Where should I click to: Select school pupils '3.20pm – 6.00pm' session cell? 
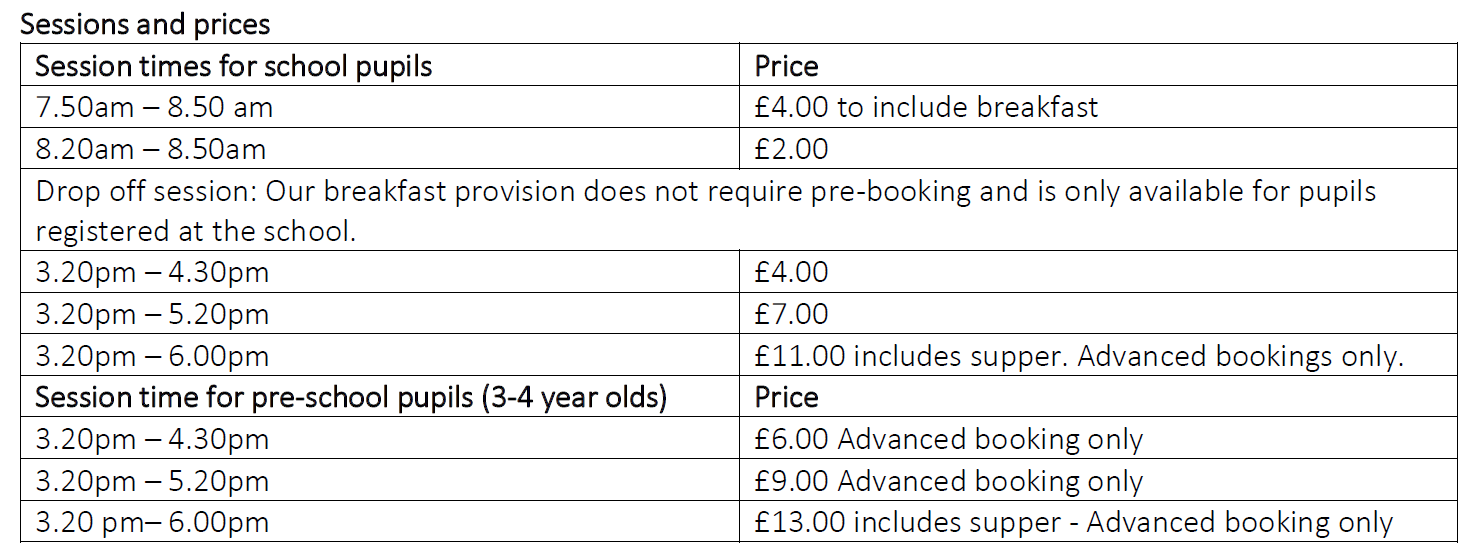pyautogui.click(x=379, y=356)
